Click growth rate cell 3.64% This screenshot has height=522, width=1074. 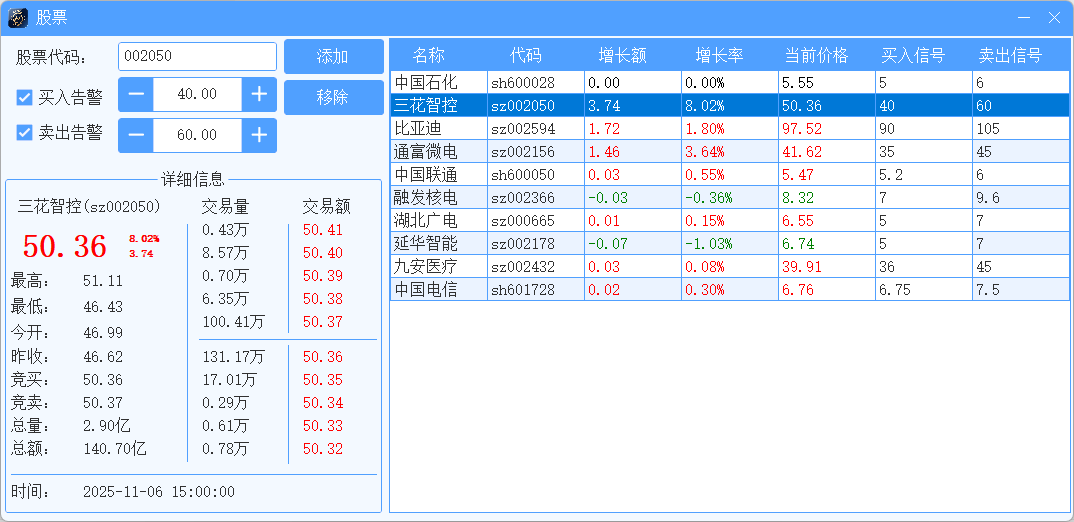coord(730,151)
